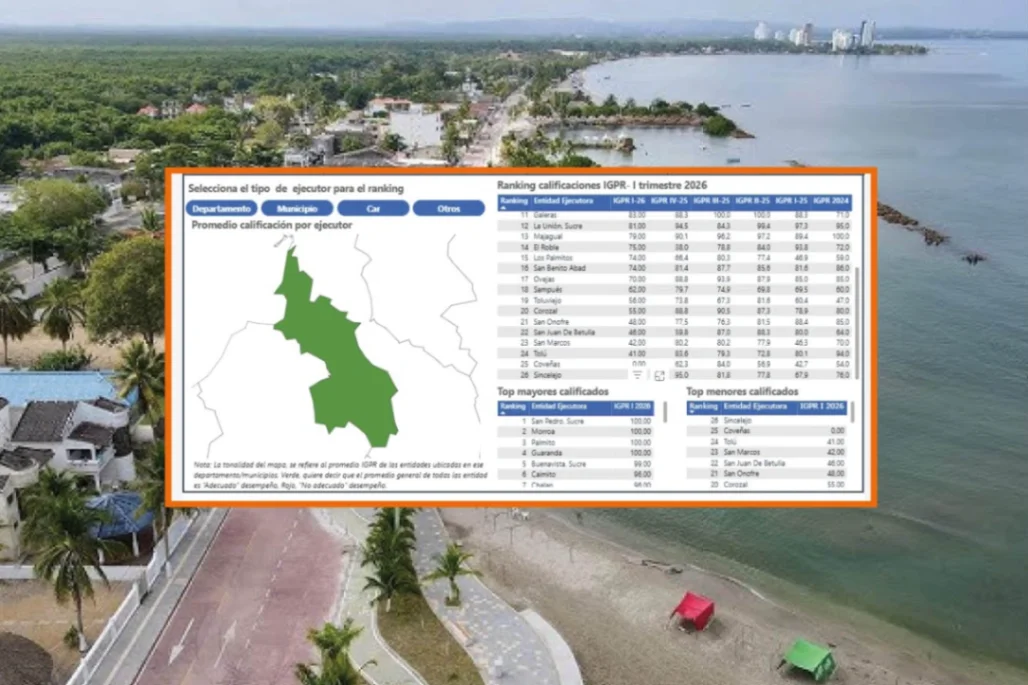The image size is (1028, 685).
Task: Click 'Guaranda' in Top mayores table
Action: click(546, 454)
